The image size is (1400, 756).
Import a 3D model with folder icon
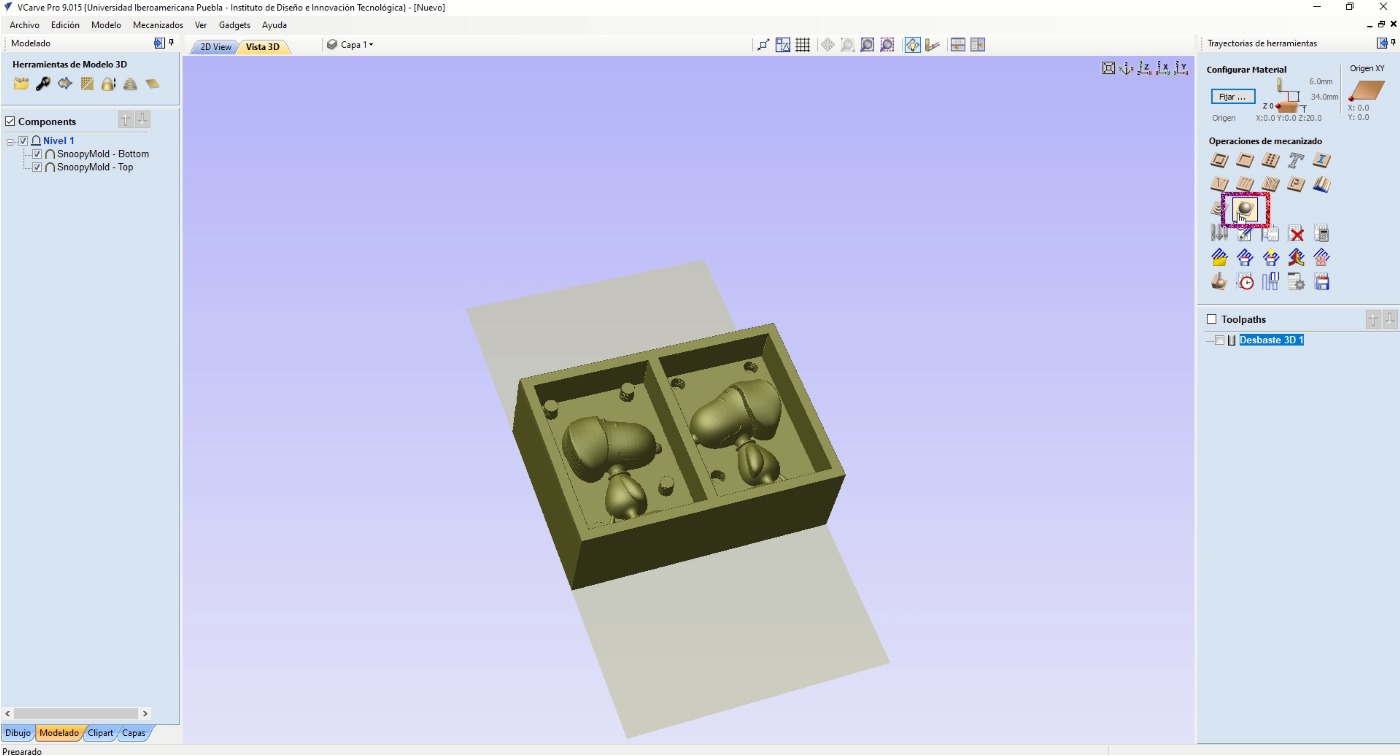click(x=21, y=84)
